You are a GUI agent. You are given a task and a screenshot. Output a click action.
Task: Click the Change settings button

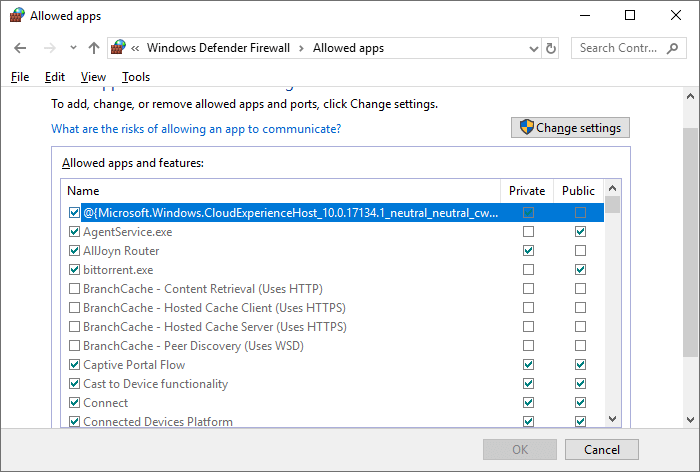point(570,128)
